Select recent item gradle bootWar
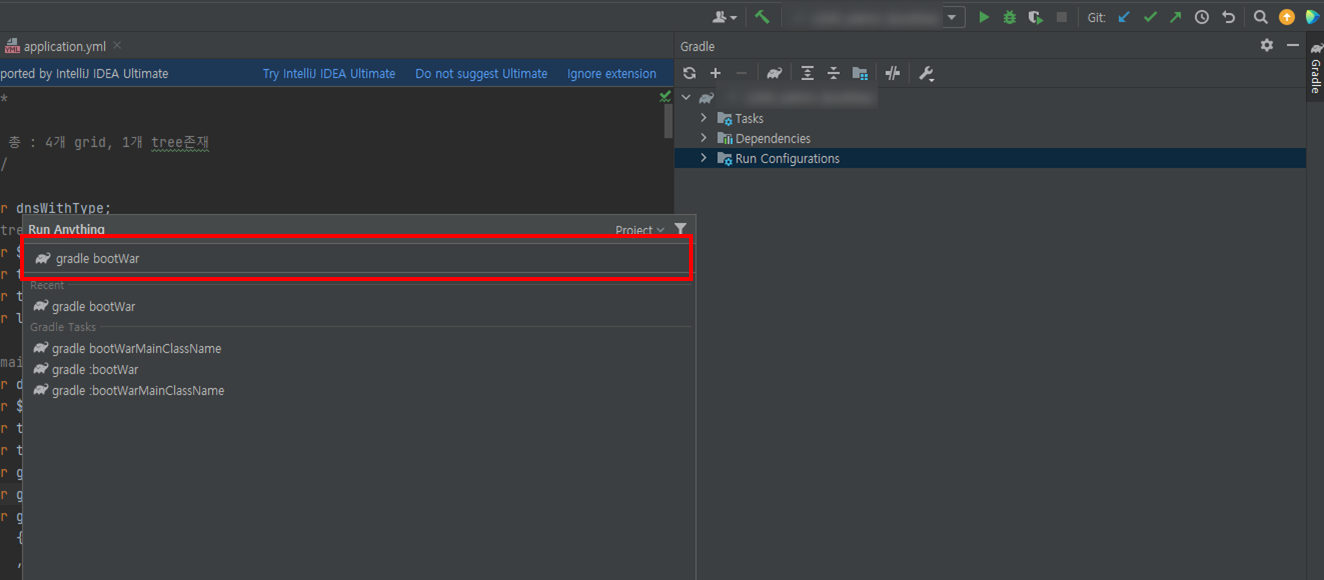 (358, 306)
